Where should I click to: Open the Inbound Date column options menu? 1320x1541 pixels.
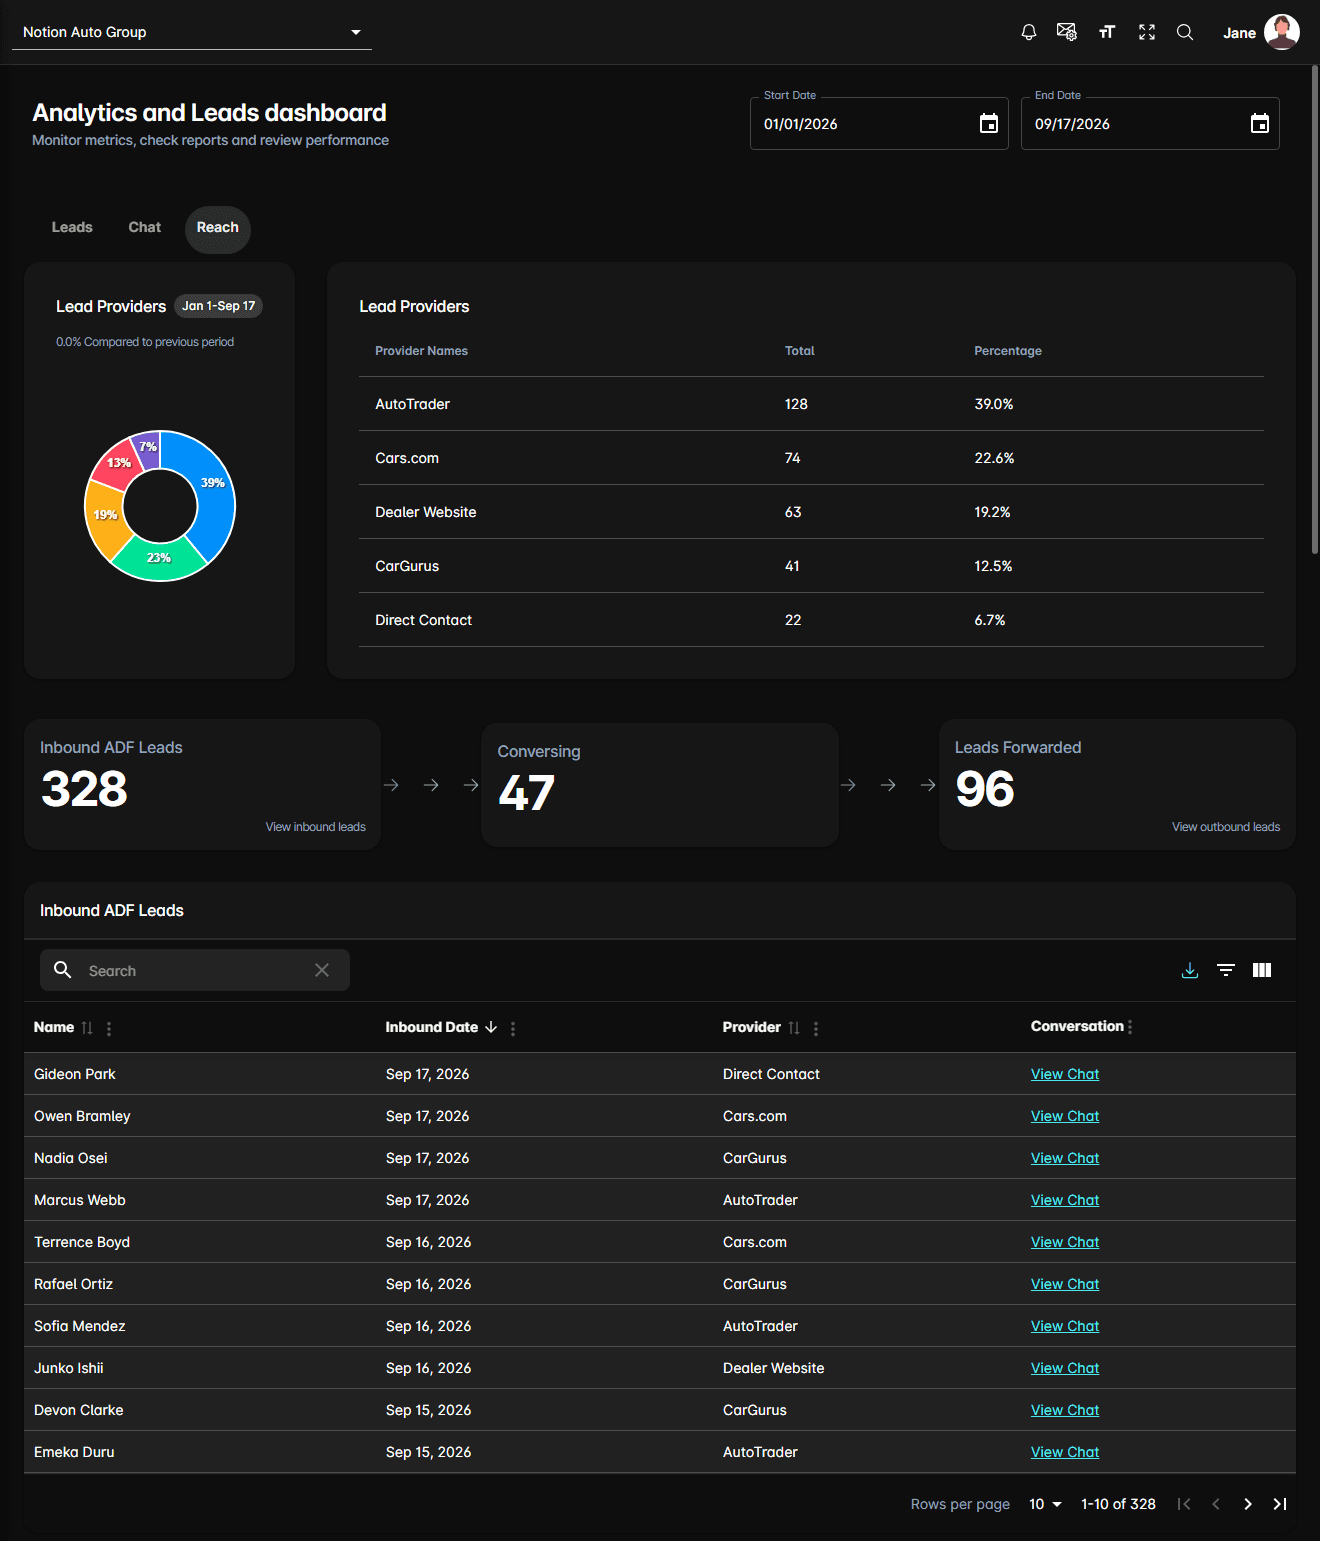(513, 1028)
